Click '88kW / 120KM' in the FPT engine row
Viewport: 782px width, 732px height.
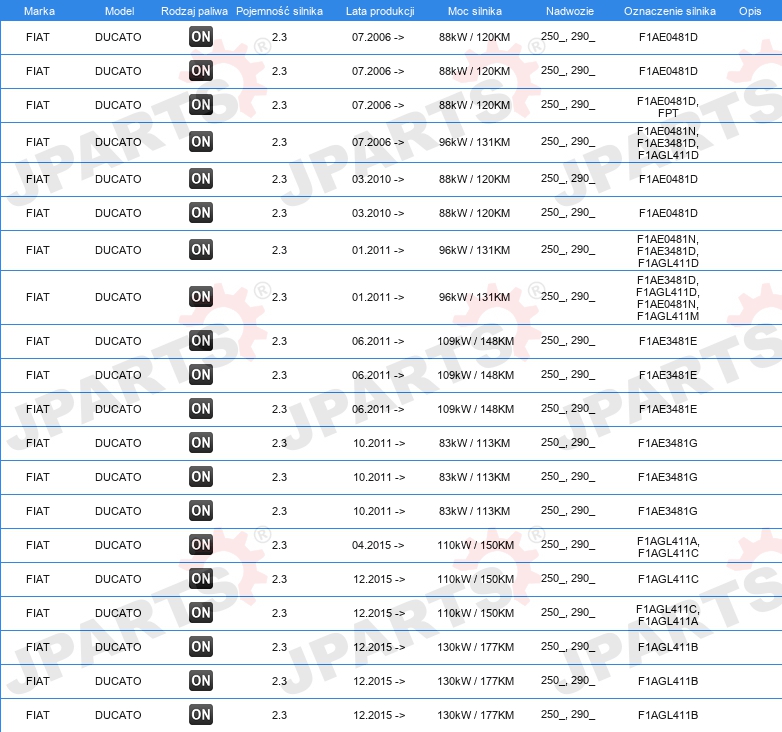474,105
